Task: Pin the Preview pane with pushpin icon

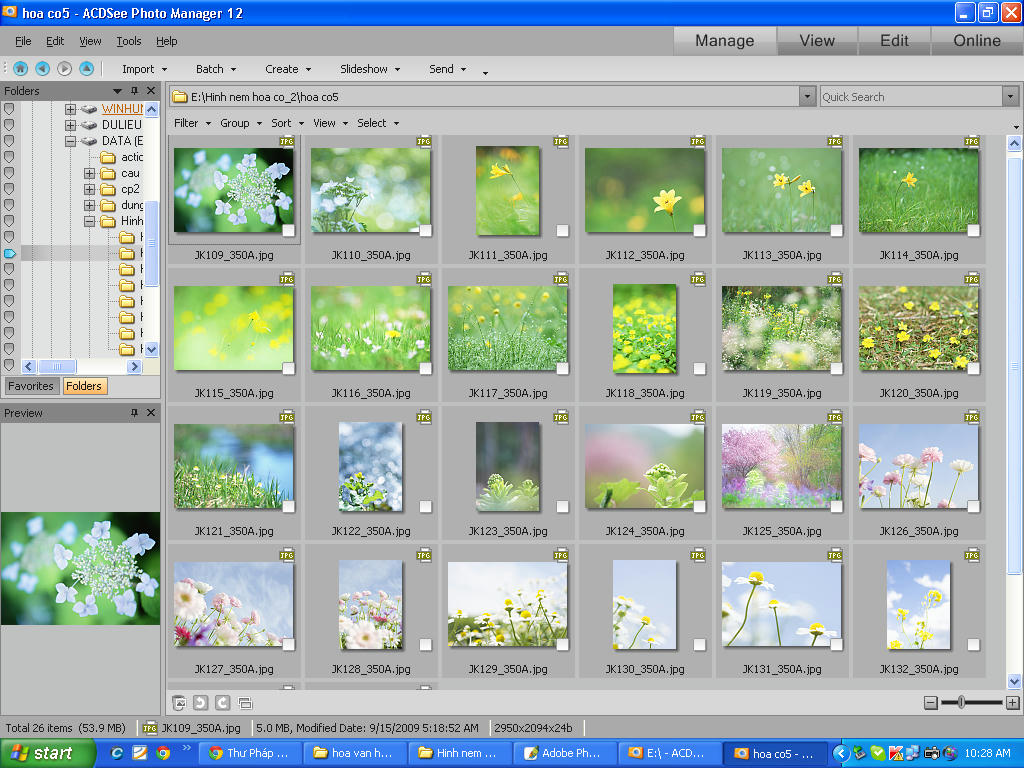Action: pos(135,413)
